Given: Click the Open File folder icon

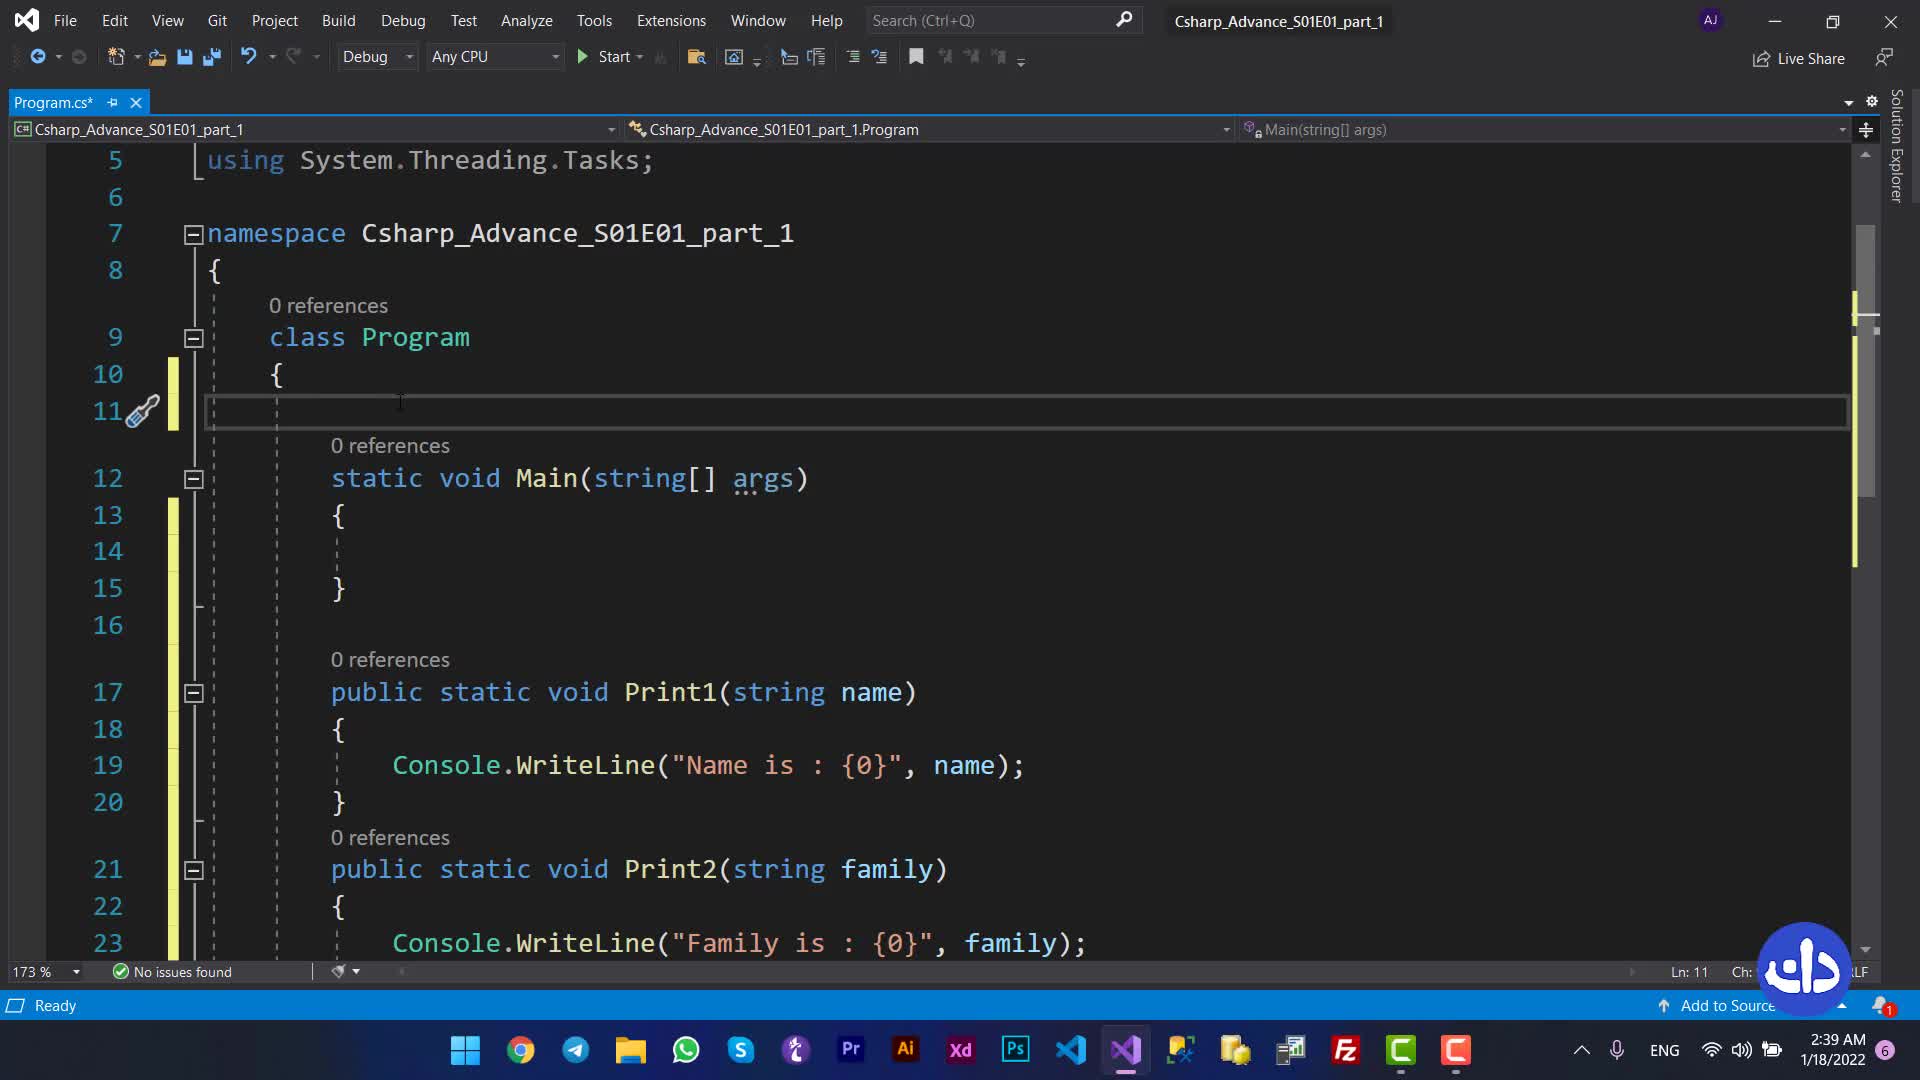Looking at the screenshot, I should [x=157, y=57].
